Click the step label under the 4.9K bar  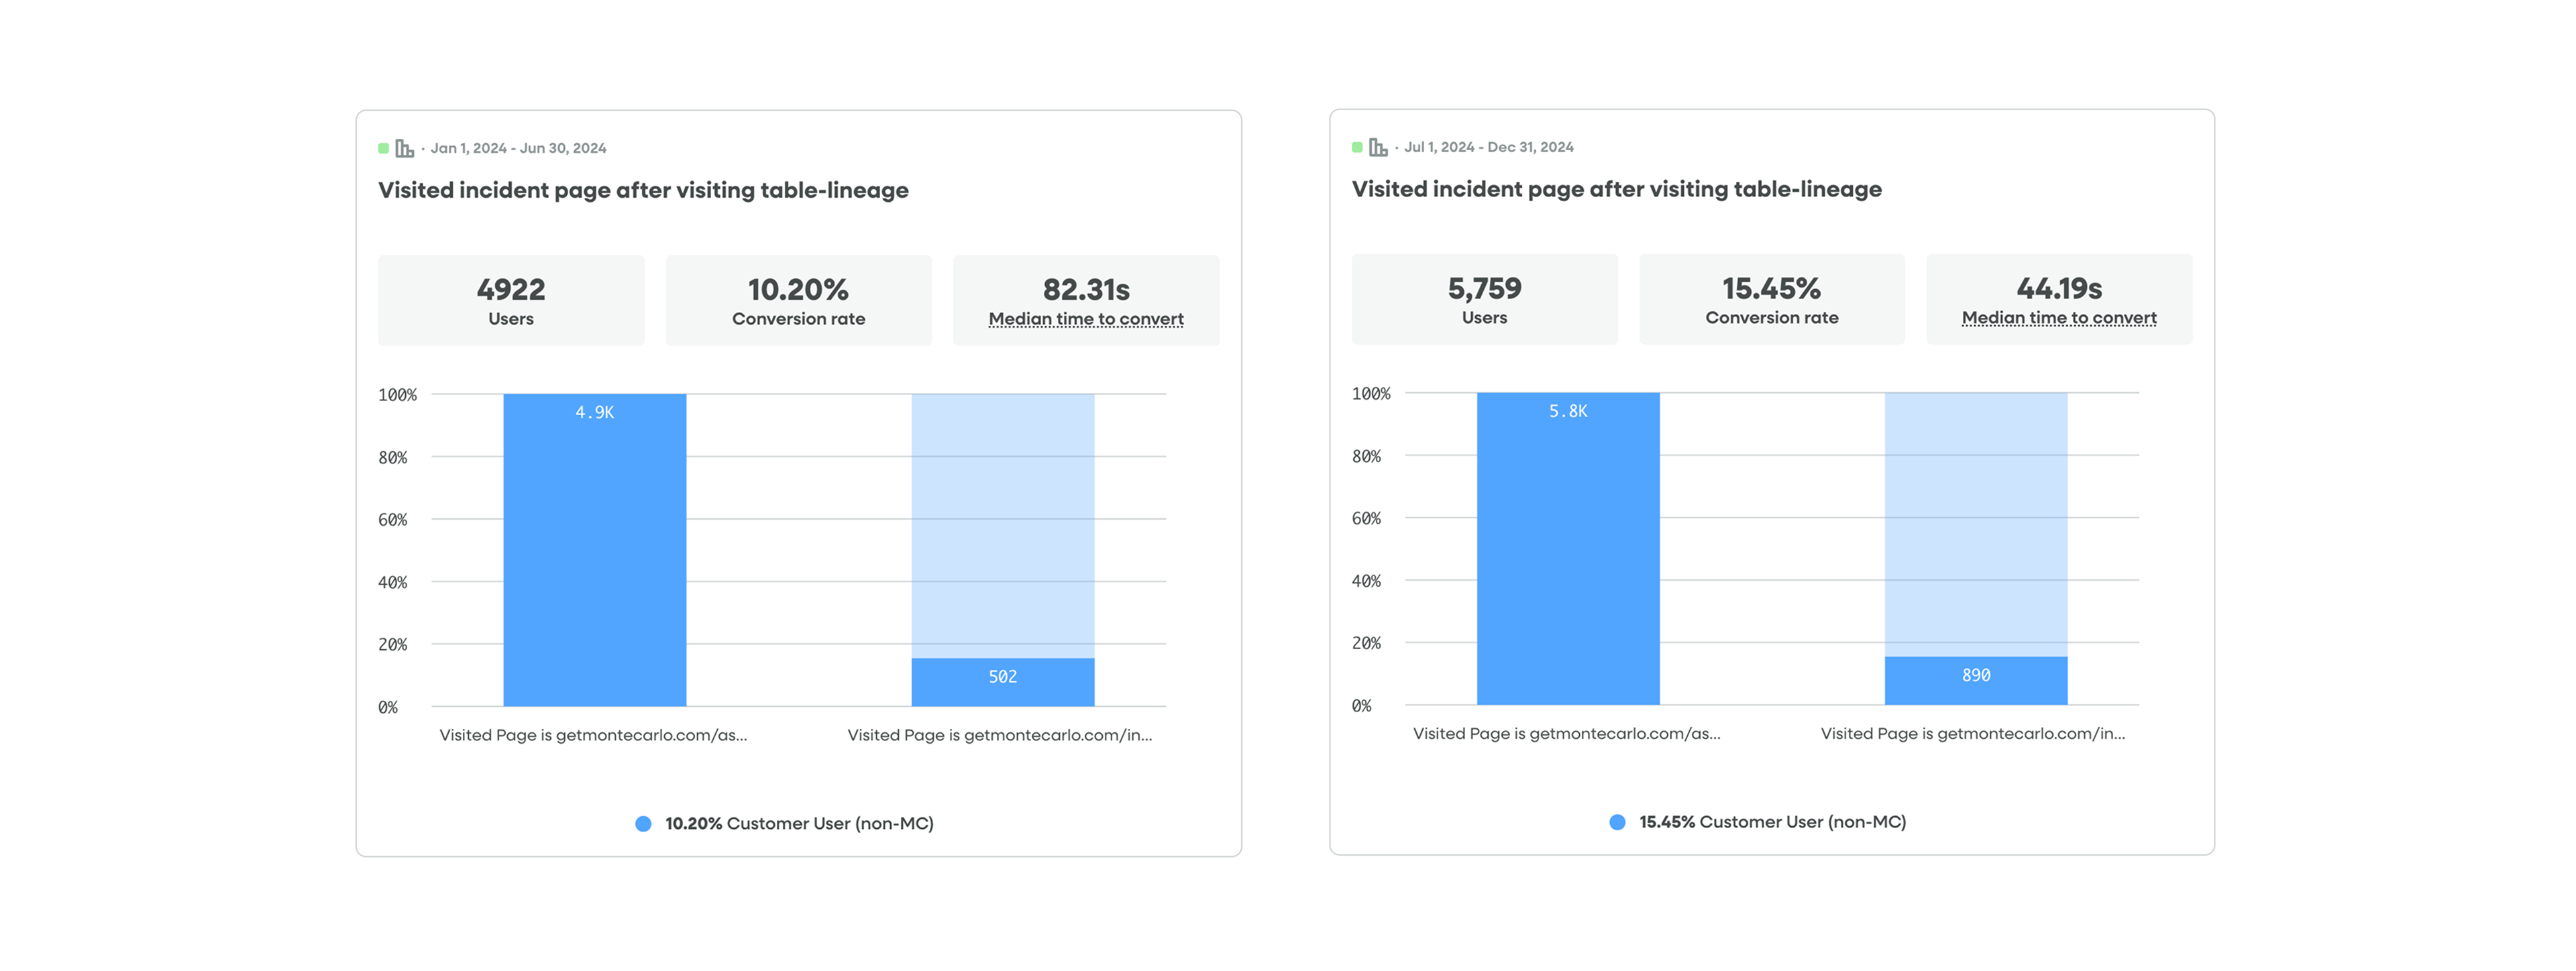click(593, 735)
